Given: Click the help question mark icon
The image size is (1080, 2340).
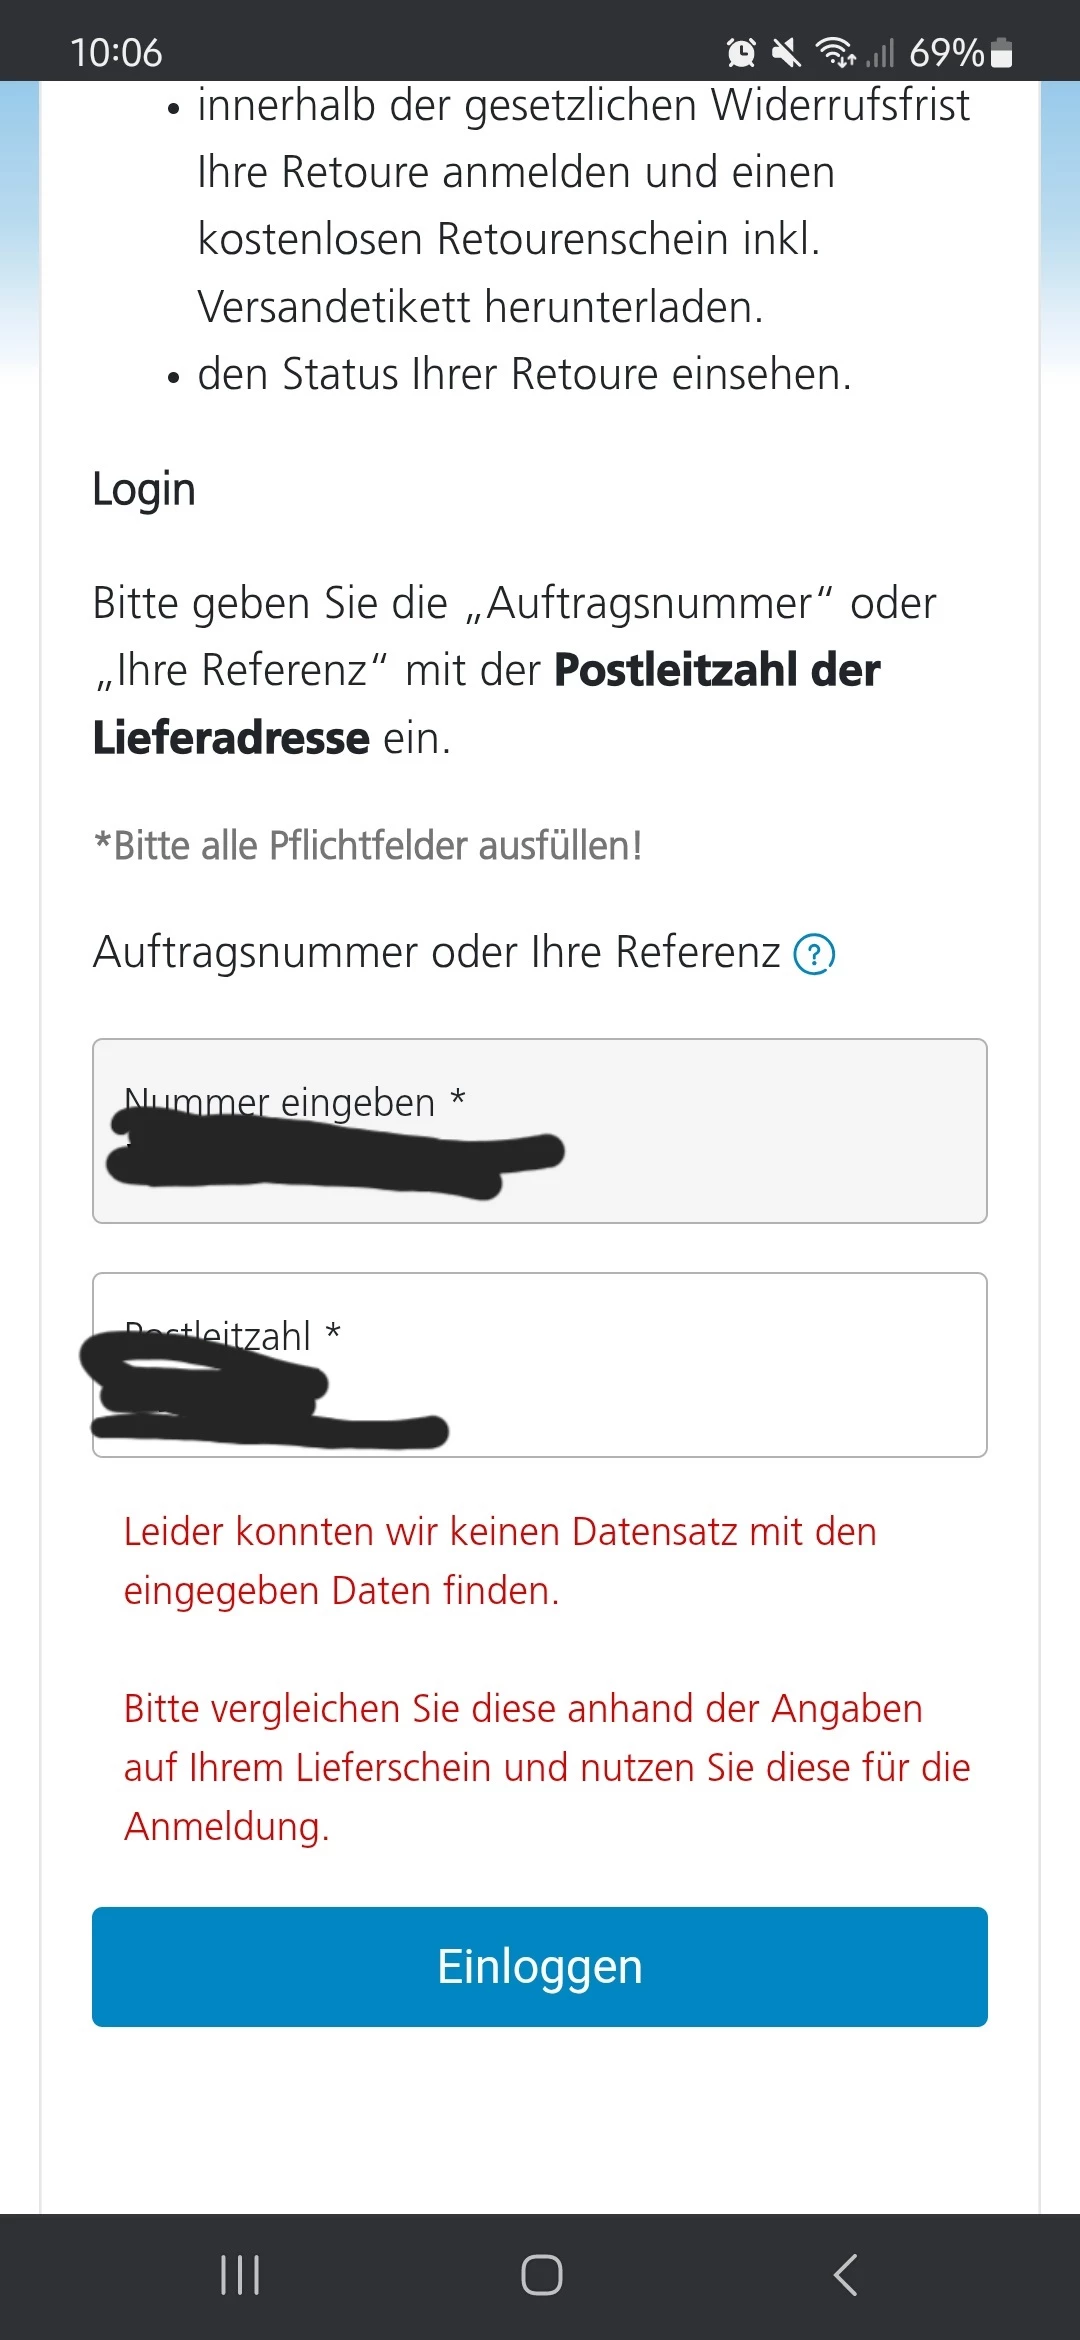Looking at the screenshot, I should pos(814,954).
